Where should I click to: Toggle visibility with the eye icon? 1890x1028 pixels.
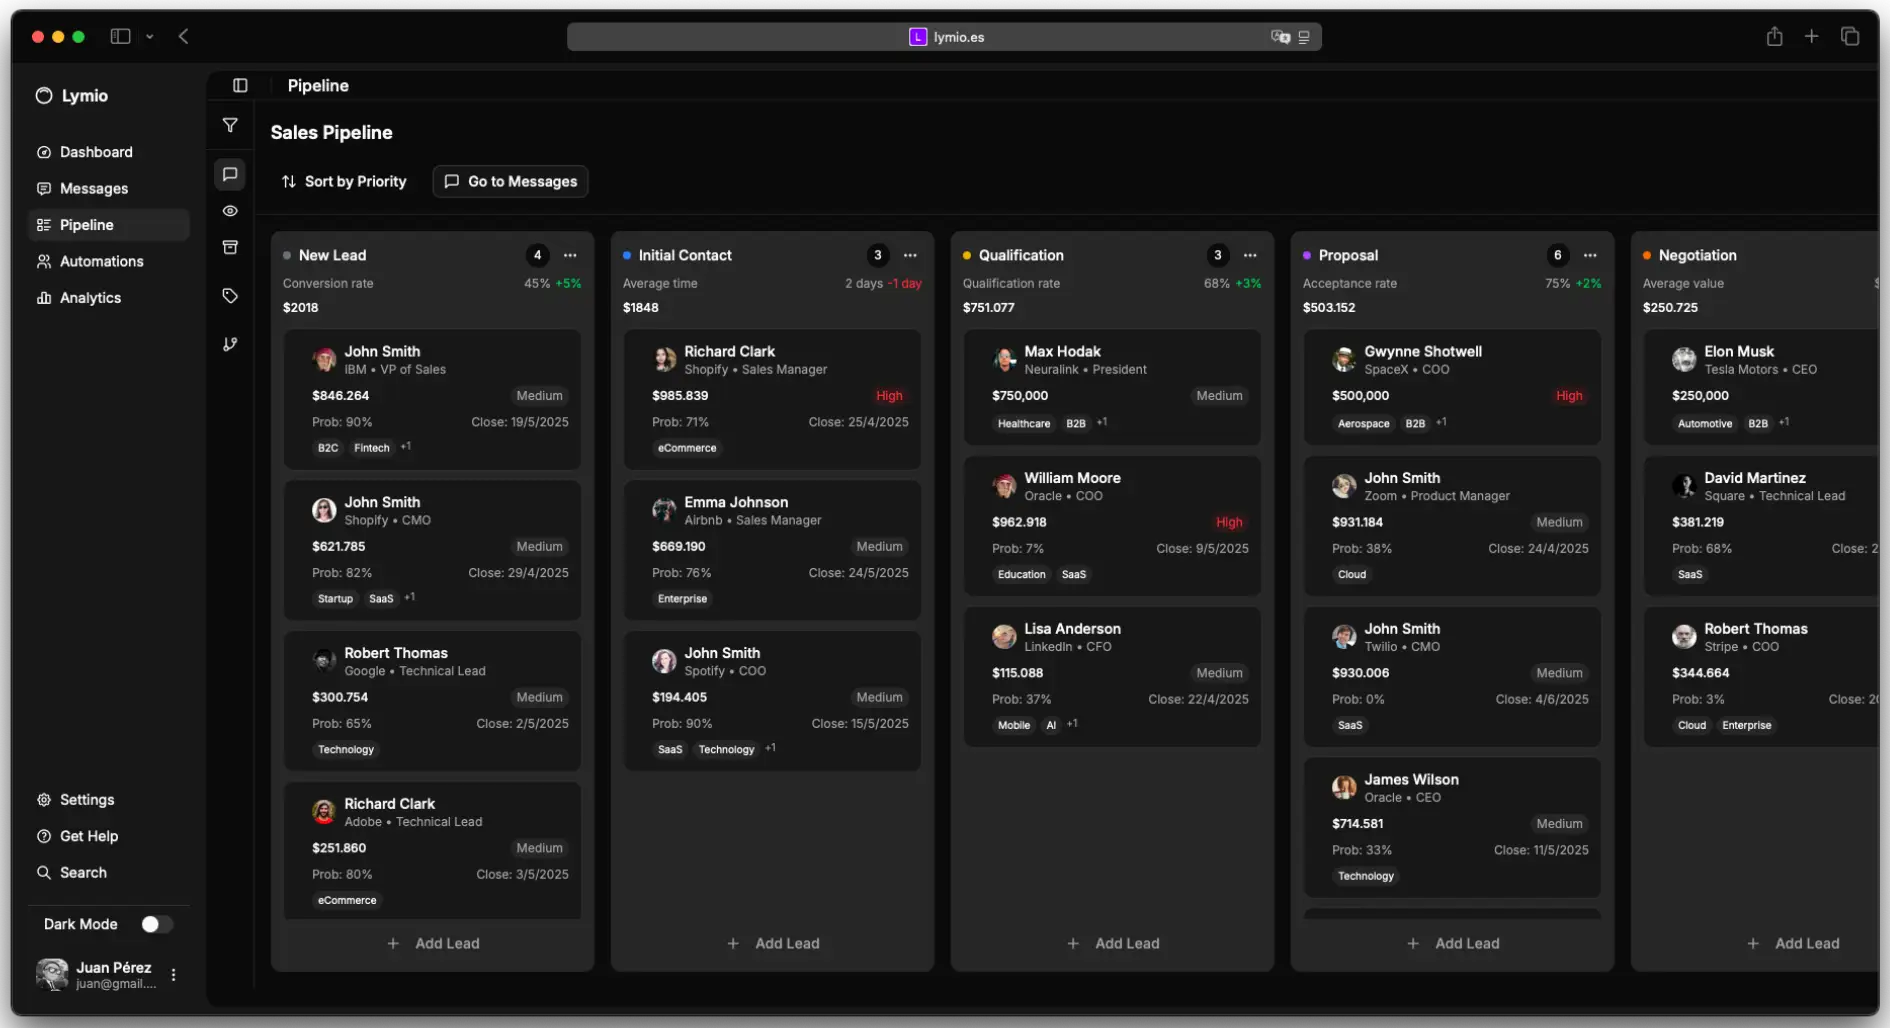pos(230,211)
